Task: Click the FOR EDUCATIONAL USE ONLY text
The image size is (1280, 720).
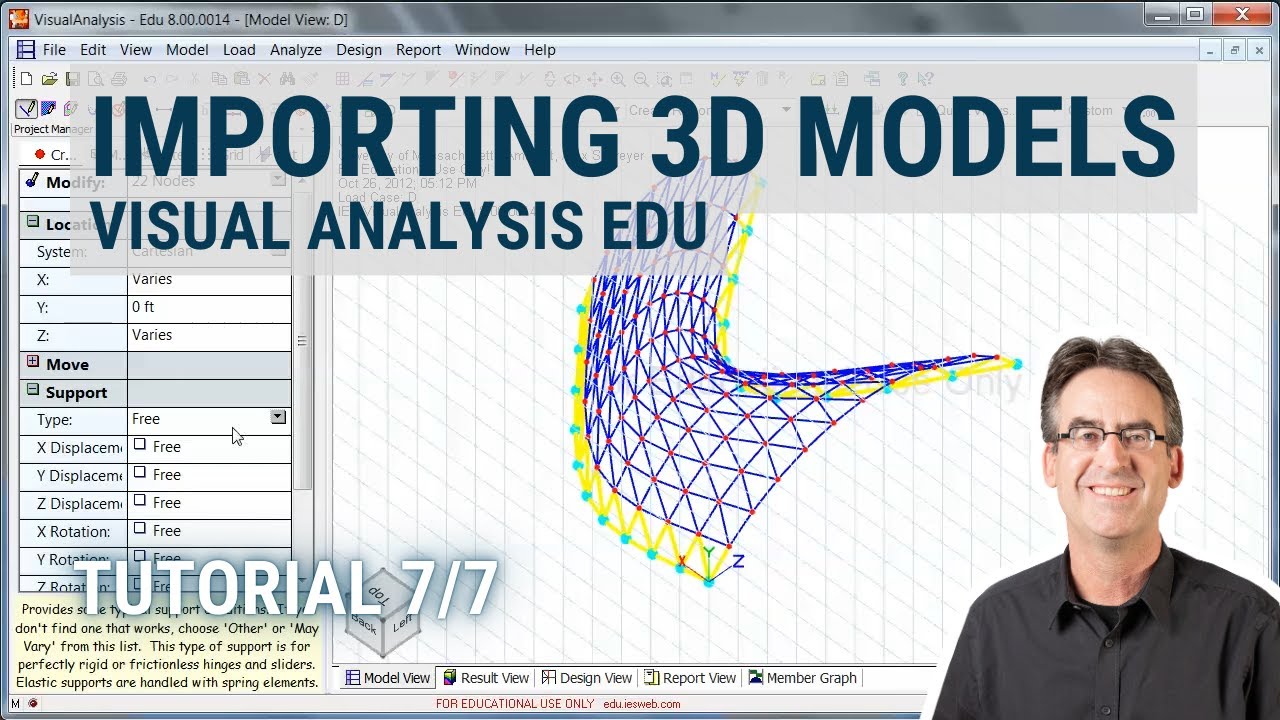Action: 515,704
